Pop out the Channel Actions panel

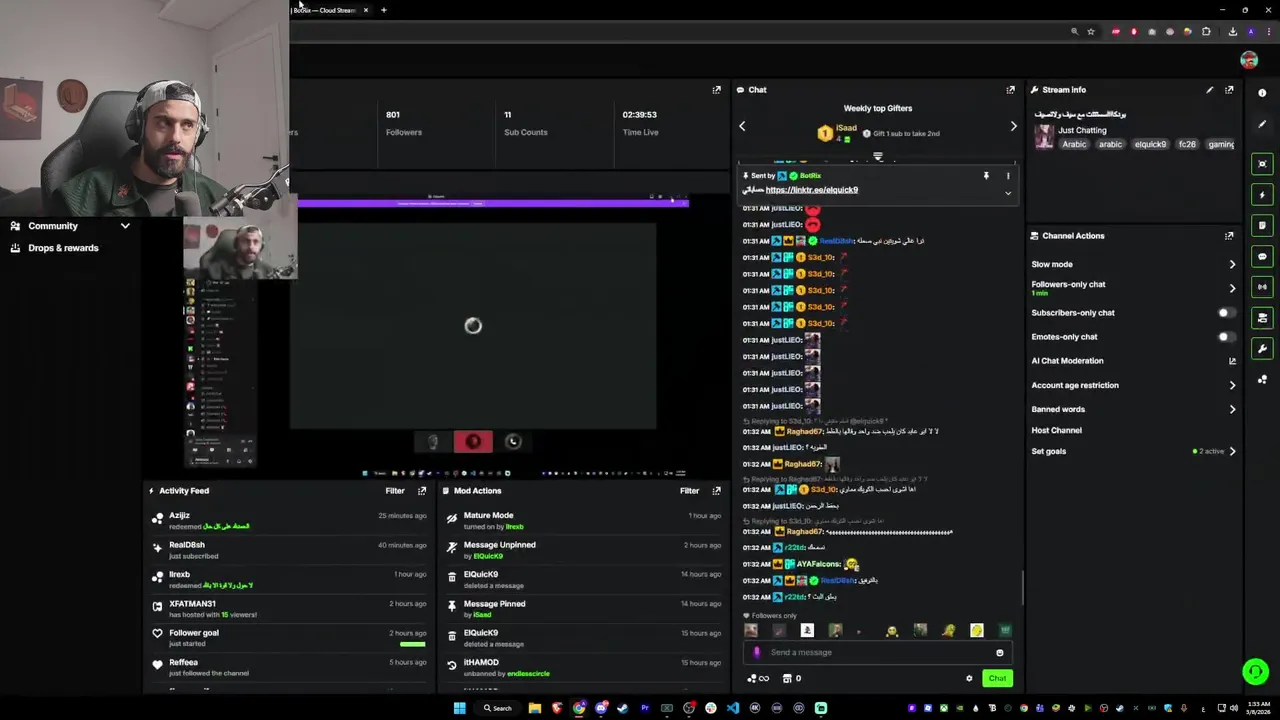point(1229,236)
